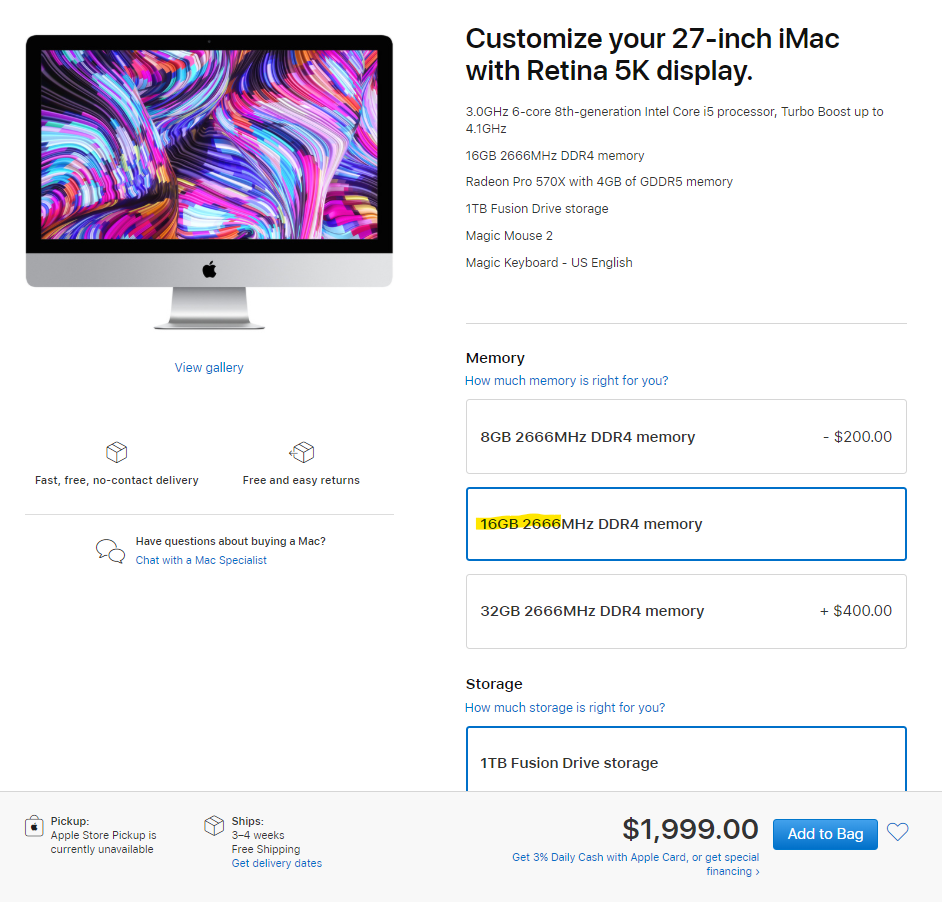The height and width of the screenshot is (902, 942).
Task: Click the iMac product image
Action: tap(209, 181)
